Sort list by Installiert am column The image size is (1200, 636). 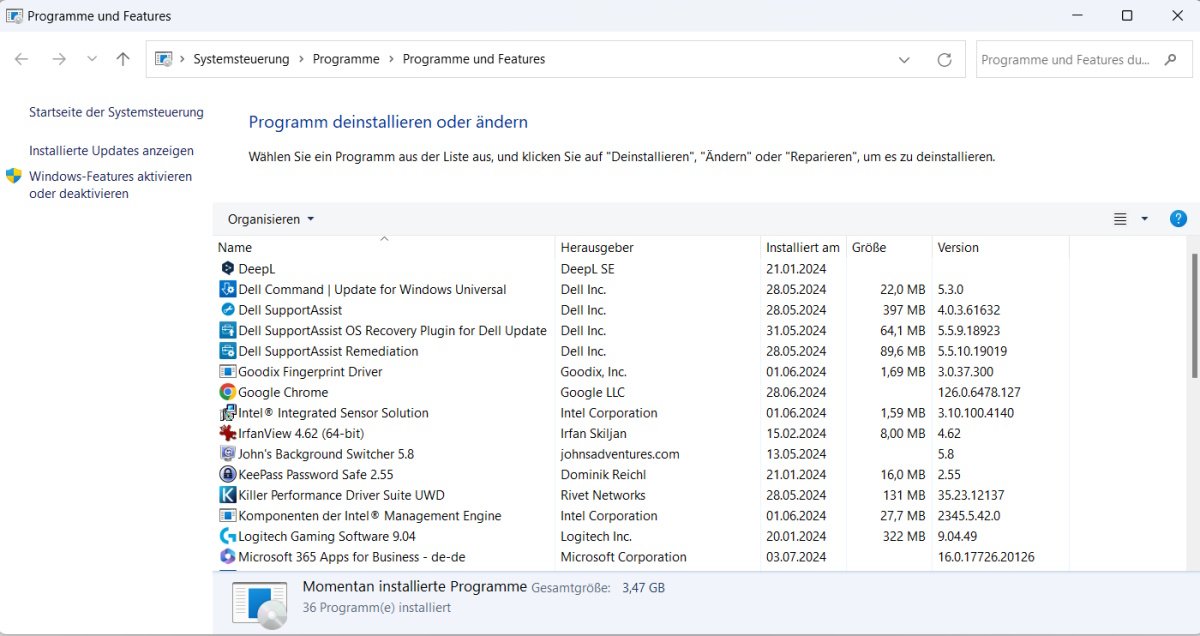802,247
